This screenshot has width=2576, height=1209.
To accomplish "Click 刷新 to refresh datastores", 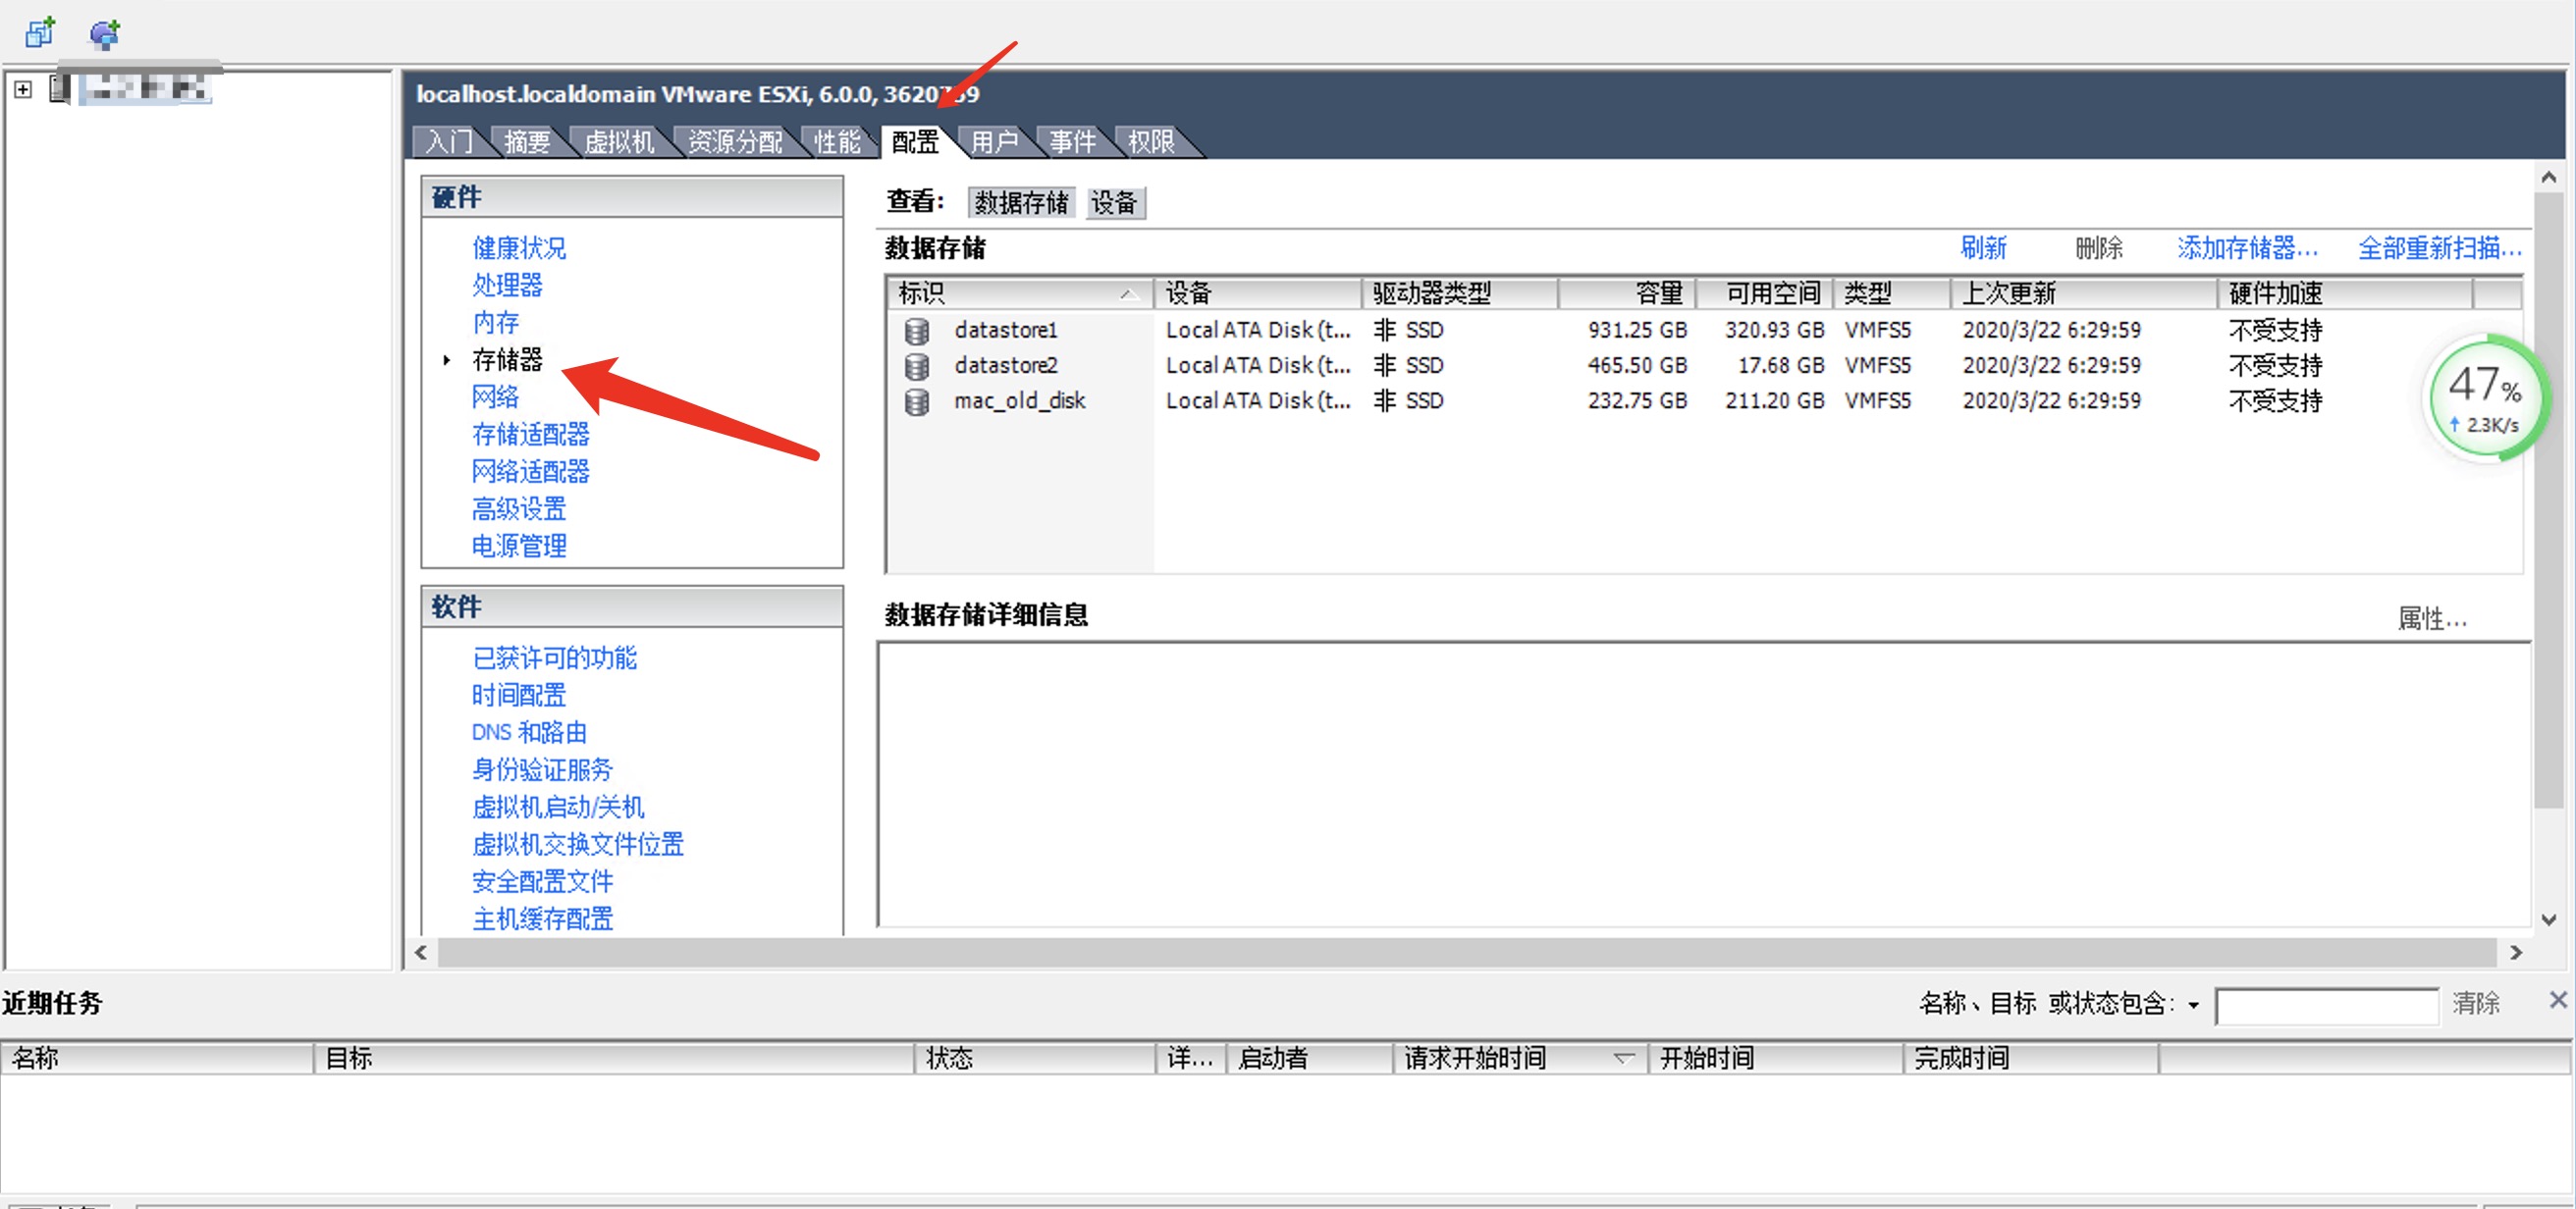I will click(x=1983, y=248).
